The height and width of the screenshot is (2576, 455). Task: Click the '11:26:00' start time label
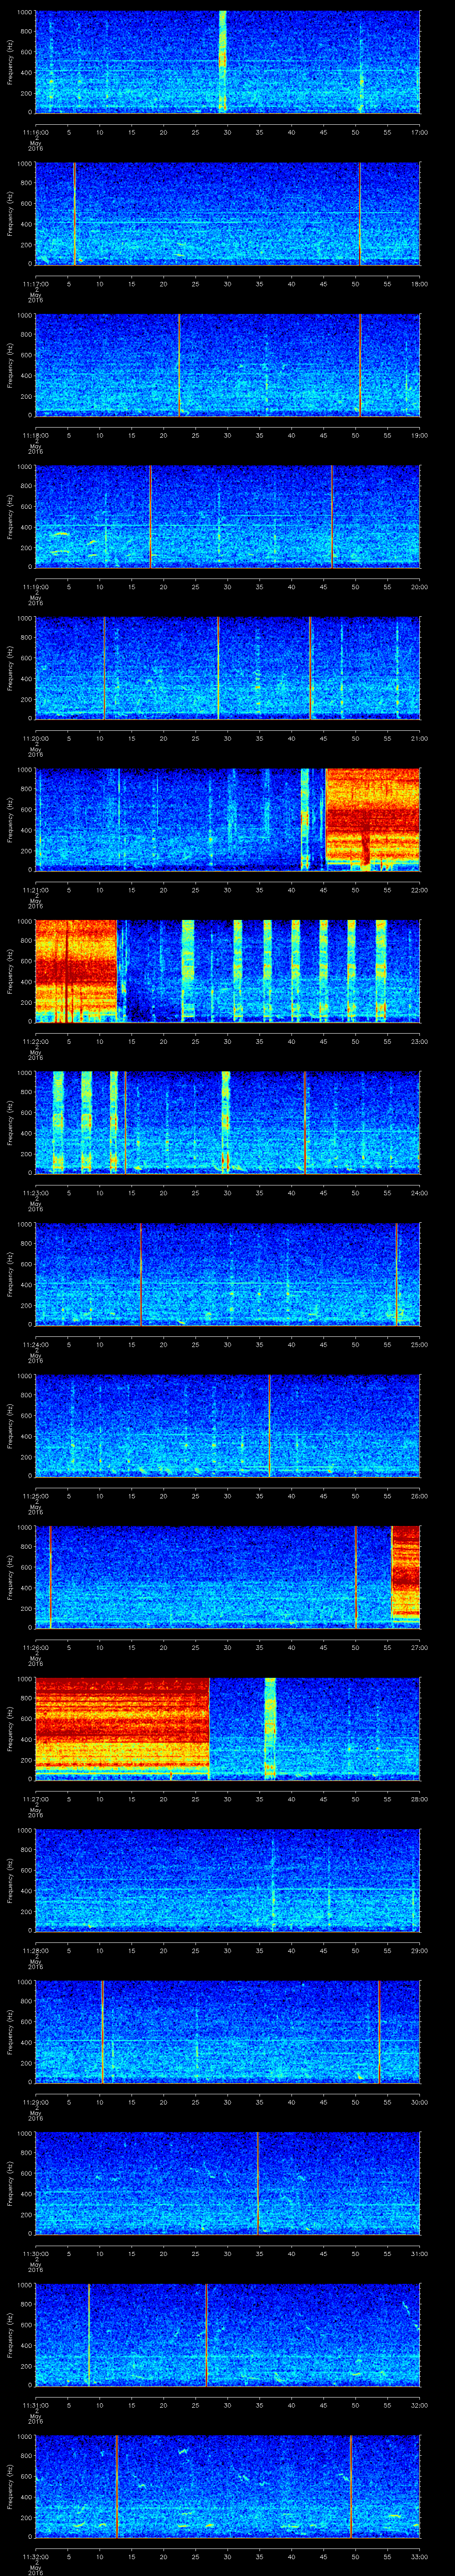click(x=35, y=1647)
